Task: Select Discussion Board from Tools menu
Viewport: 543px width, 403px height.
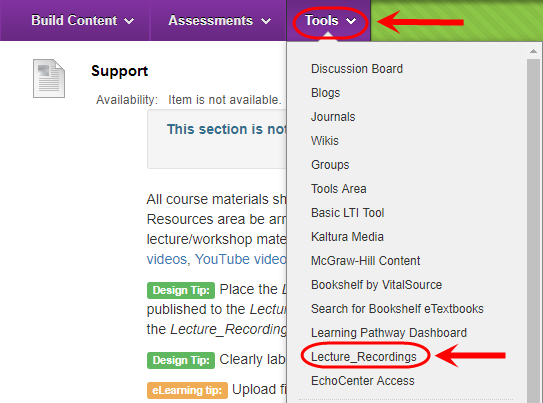Action: point(357,69)
